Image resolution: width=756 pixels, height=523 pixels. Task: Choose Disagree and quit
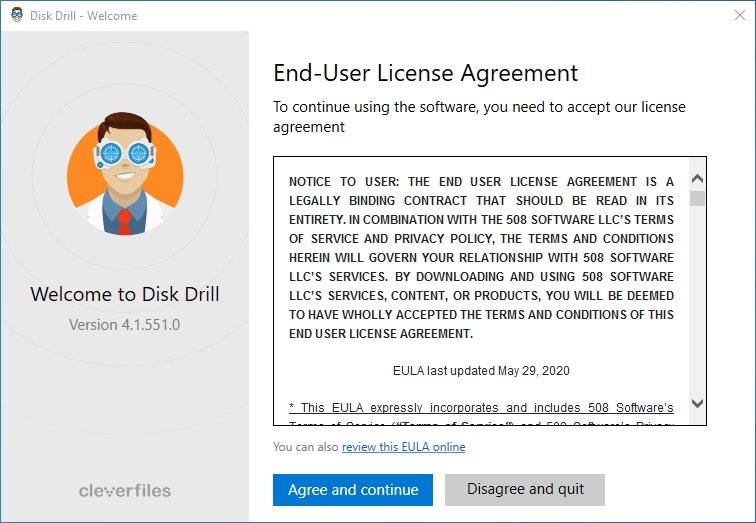pos(525,490)
